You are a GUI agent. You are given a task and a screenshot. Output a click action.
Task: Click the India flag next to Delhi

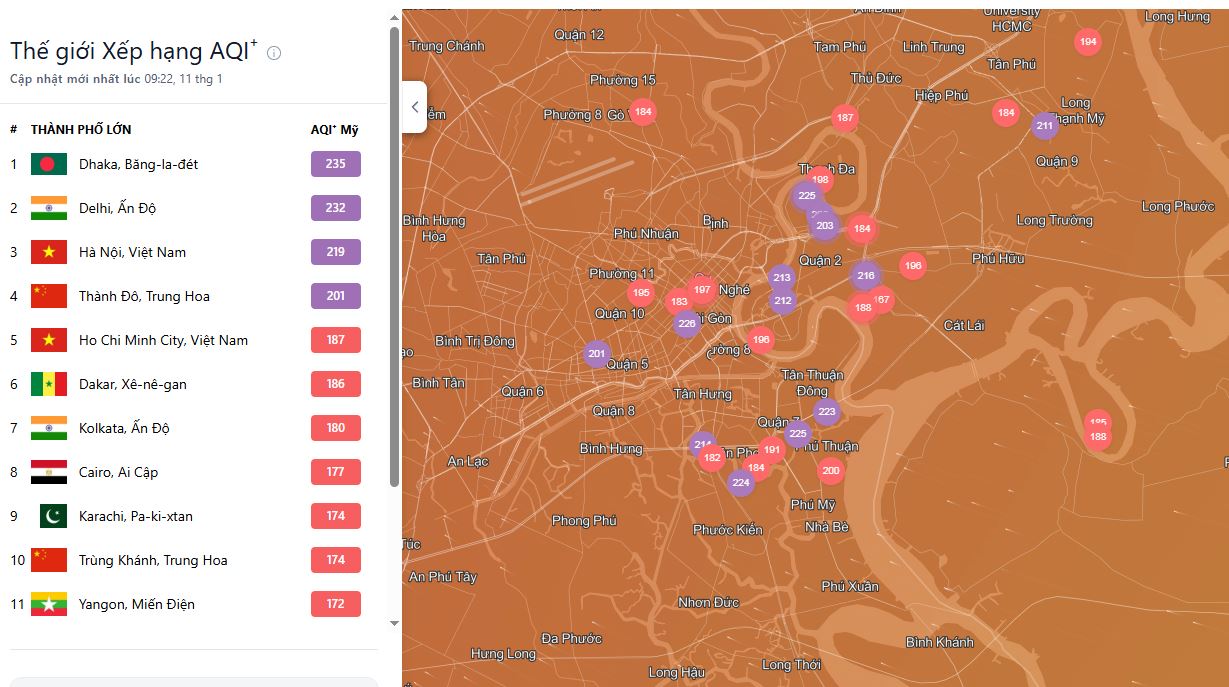[x=49, y=208]
